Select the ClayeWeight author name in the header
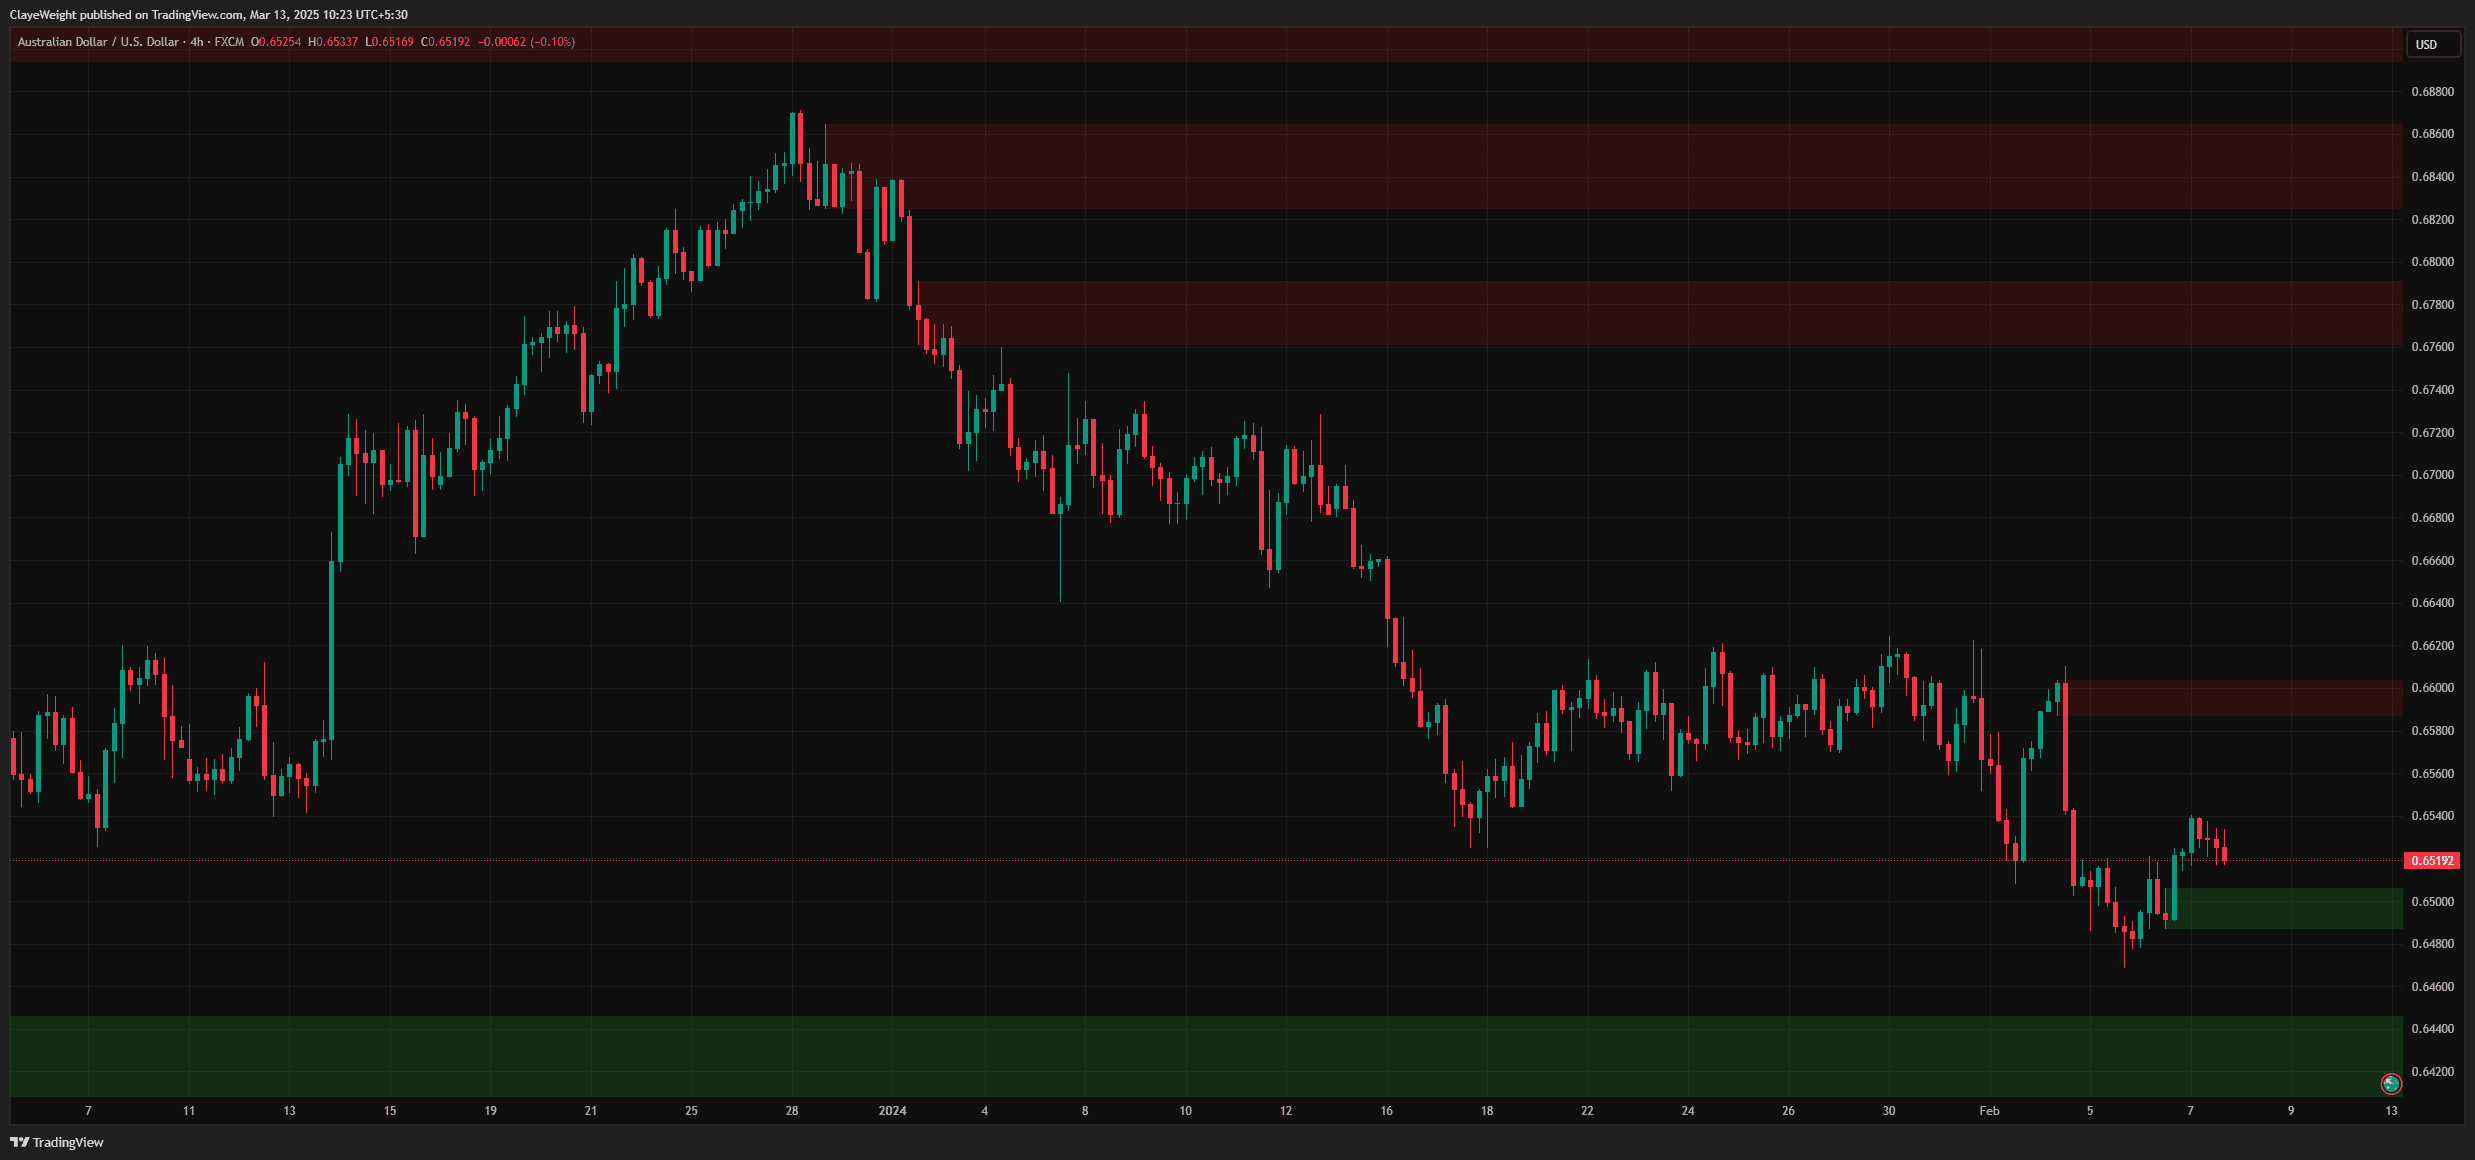The height and width of the screenshot is (1160, 2475). pos(45,15)
